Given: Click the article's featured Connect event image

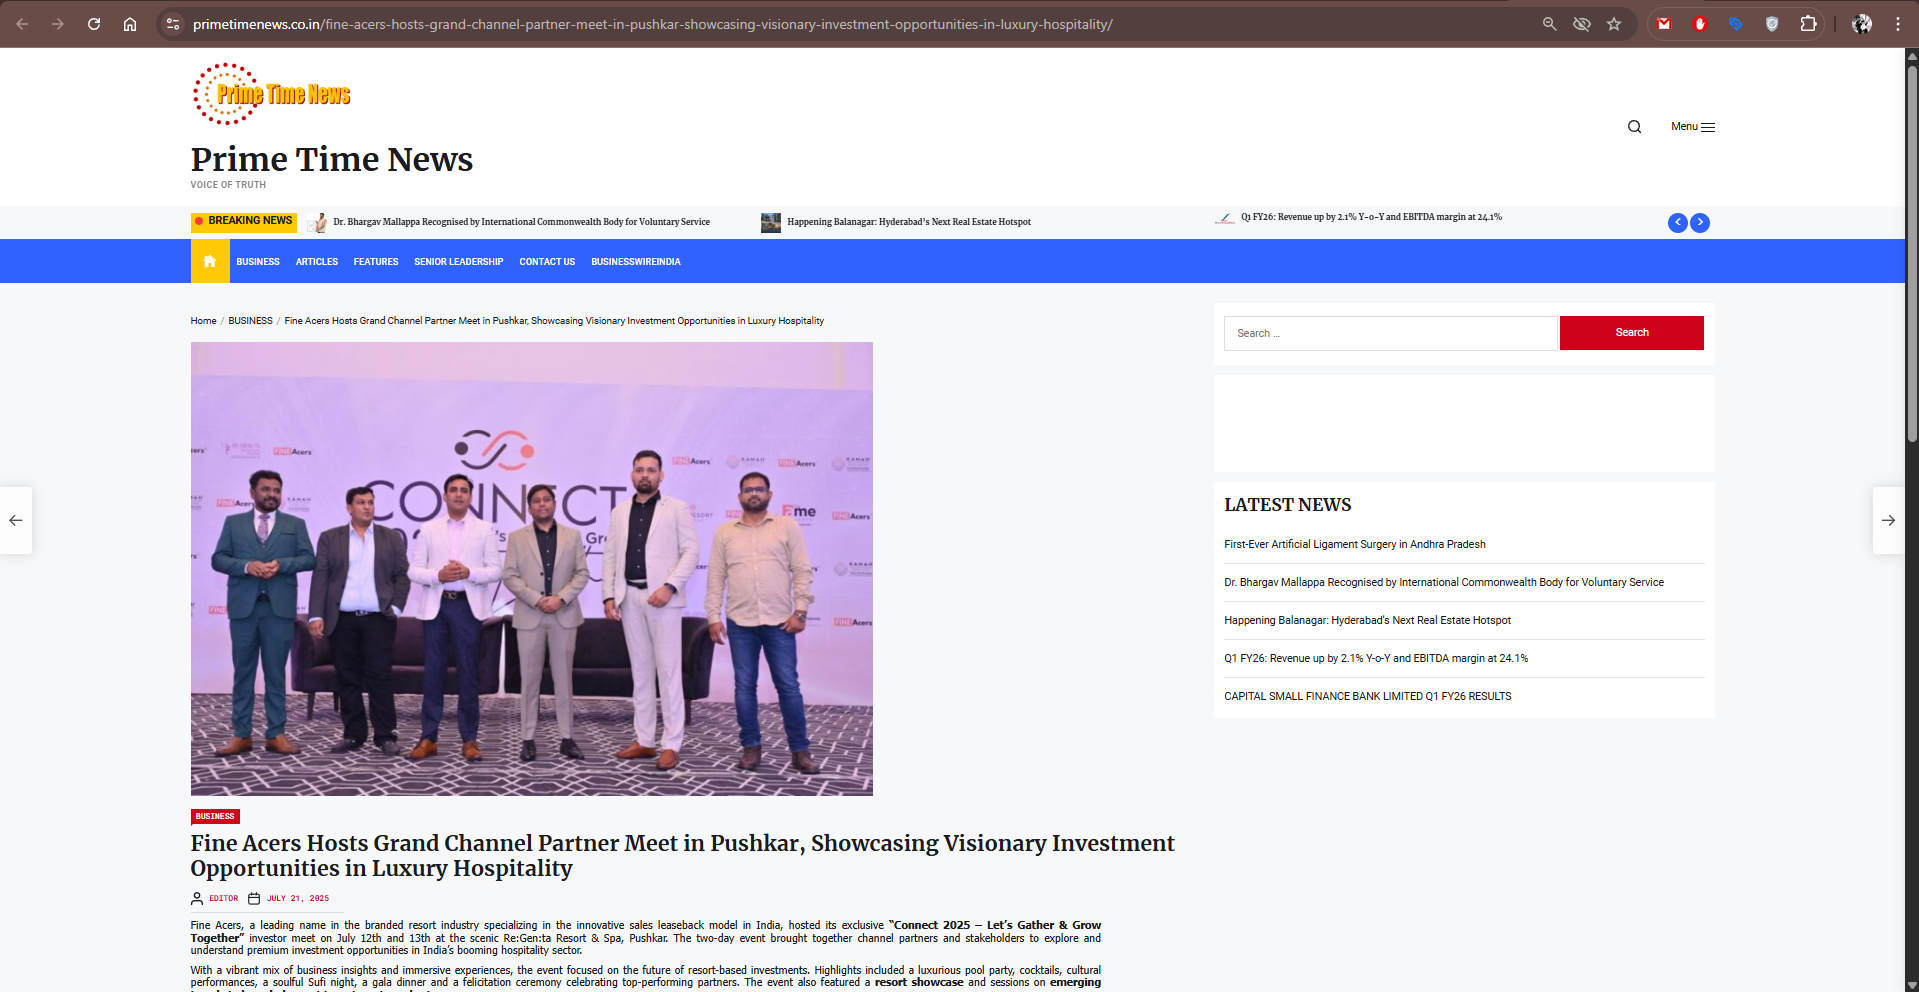Looking at the screenshot, I should coord(531,568).
